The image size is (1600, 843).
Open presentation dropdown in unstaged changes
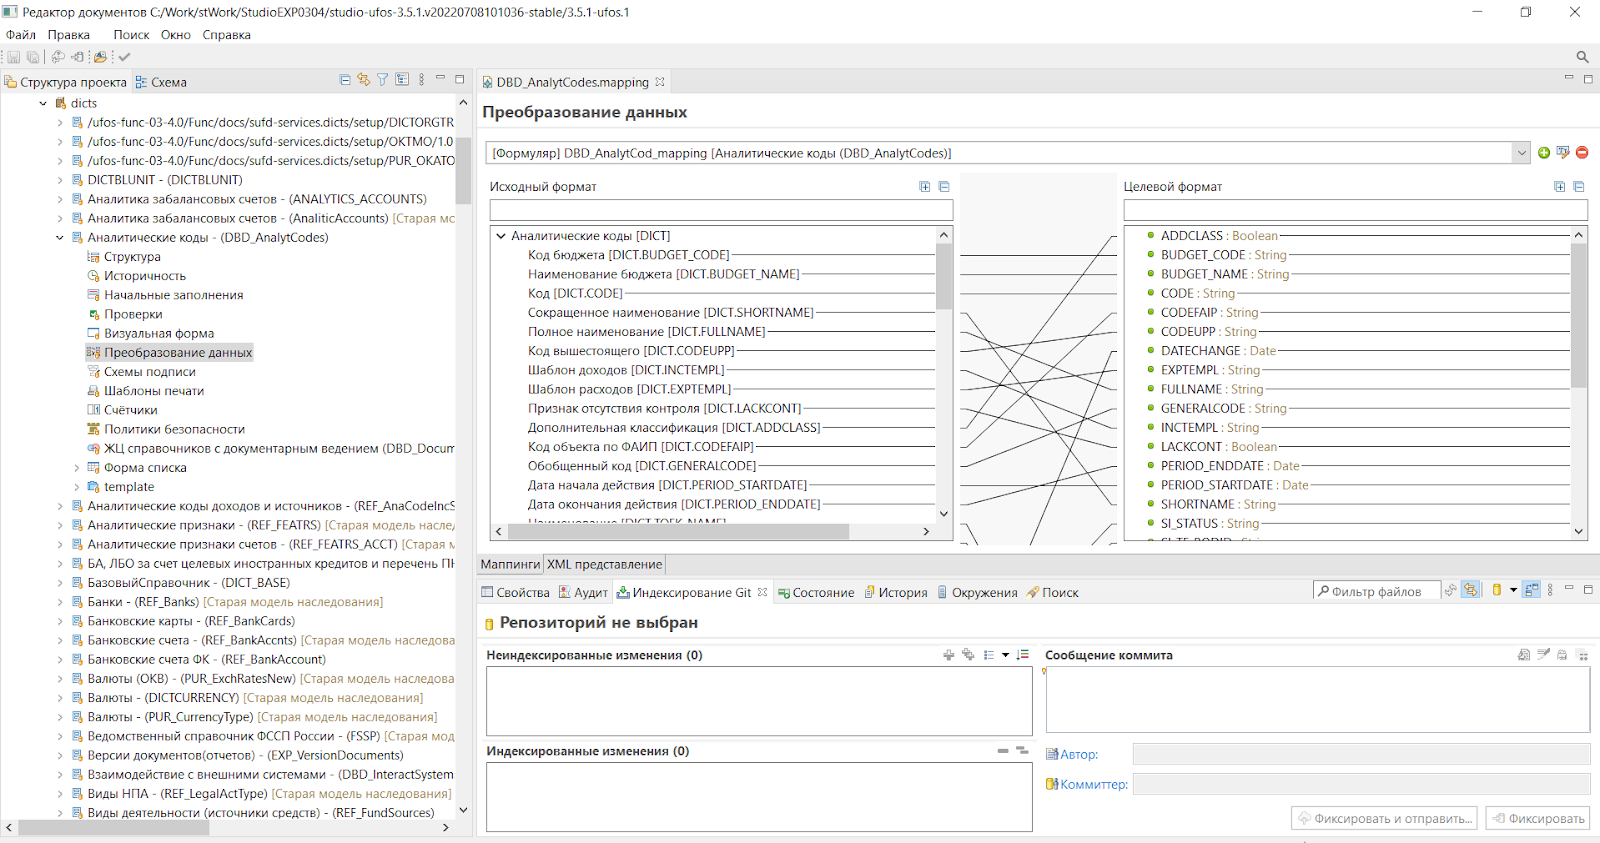pos(1005,655)
